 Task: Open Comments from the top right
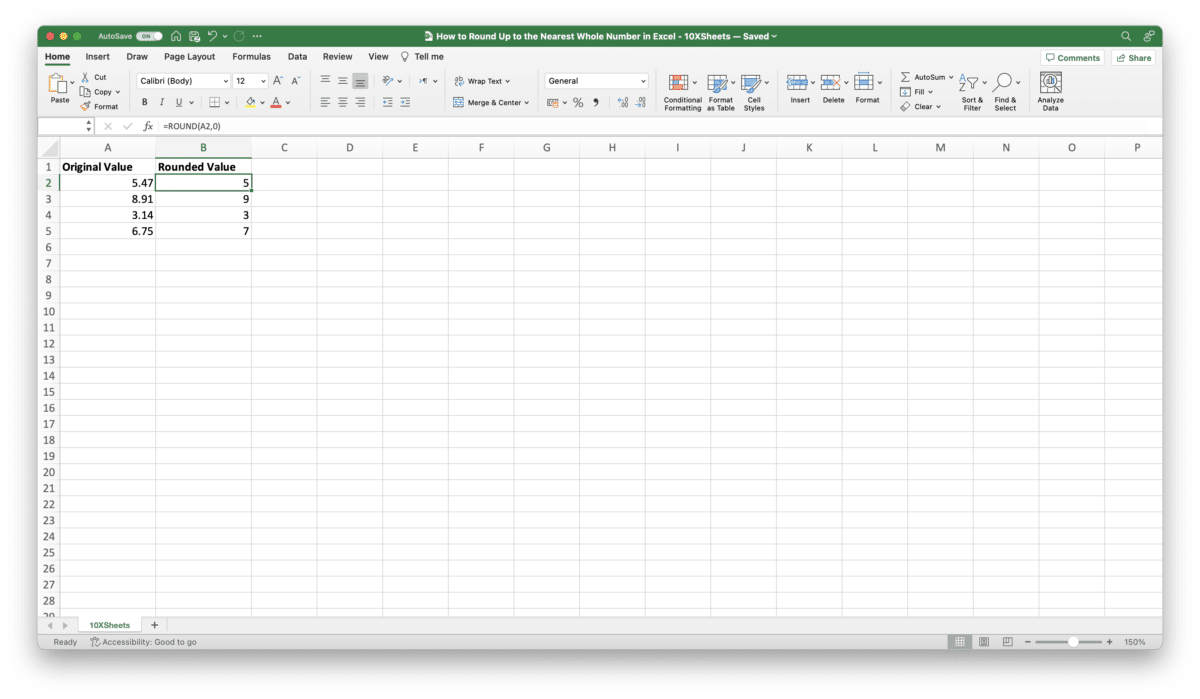tap(1072, 57)
